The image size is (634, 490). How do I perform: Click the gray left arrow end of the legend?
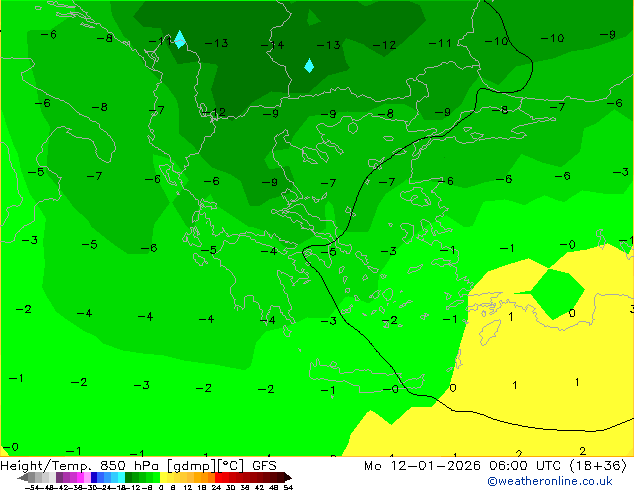22,477
